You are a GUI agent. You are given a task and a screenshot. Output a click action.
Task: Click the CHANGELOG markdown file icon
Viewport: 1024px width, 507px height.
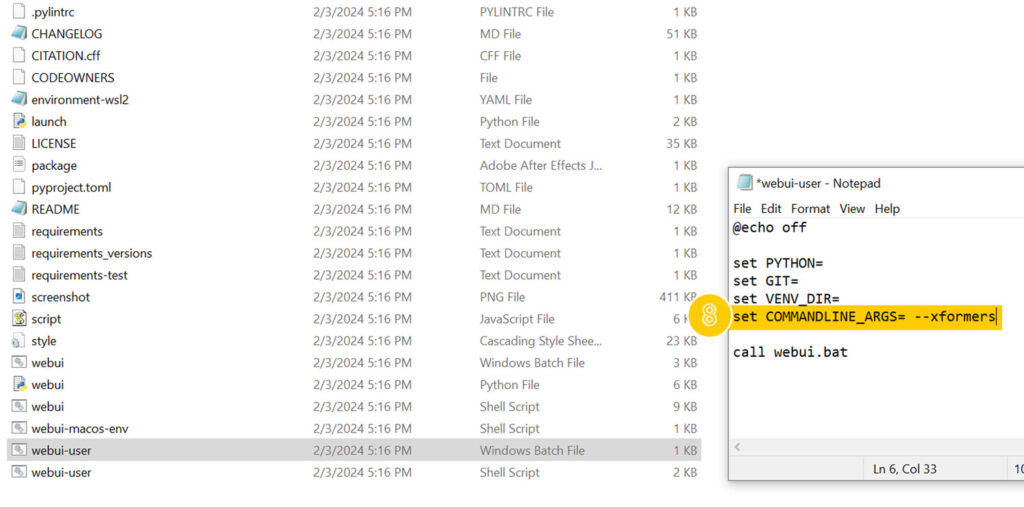[19, 34]
